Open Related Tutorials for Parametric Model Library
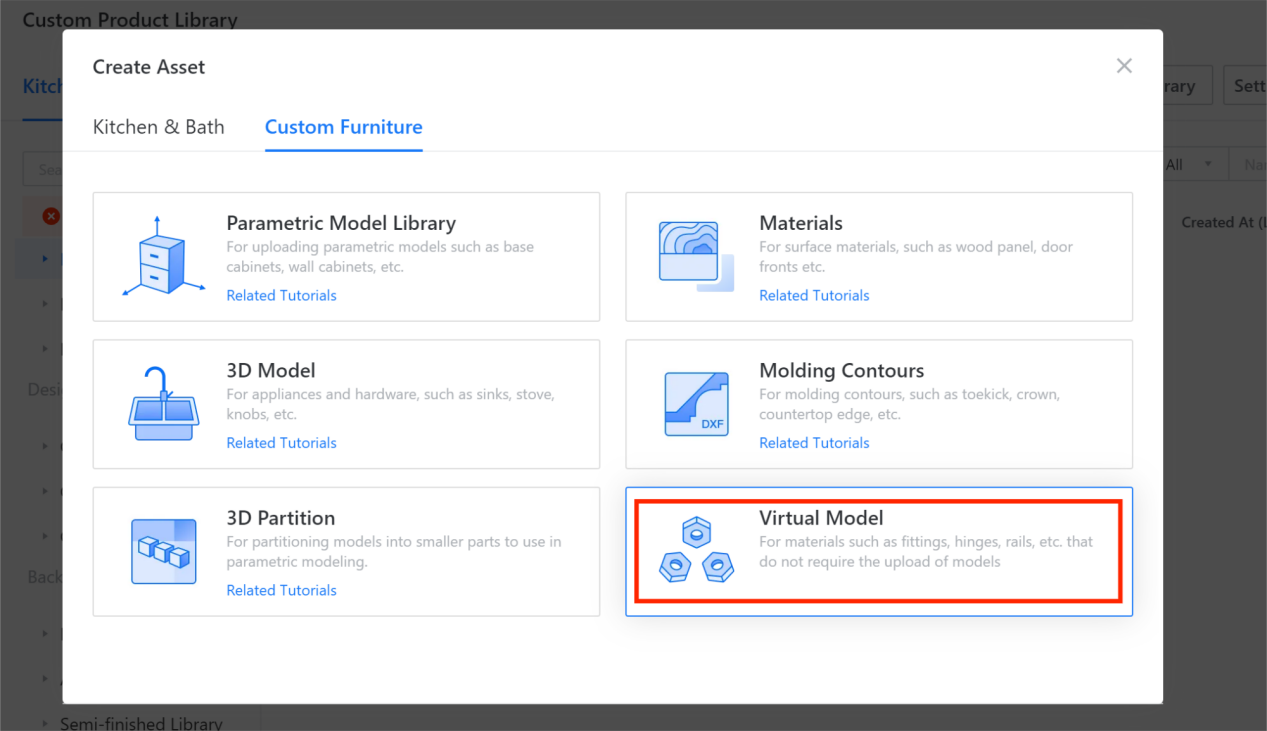This screenshot has height=731, width=1267. [x=281, y=295]
